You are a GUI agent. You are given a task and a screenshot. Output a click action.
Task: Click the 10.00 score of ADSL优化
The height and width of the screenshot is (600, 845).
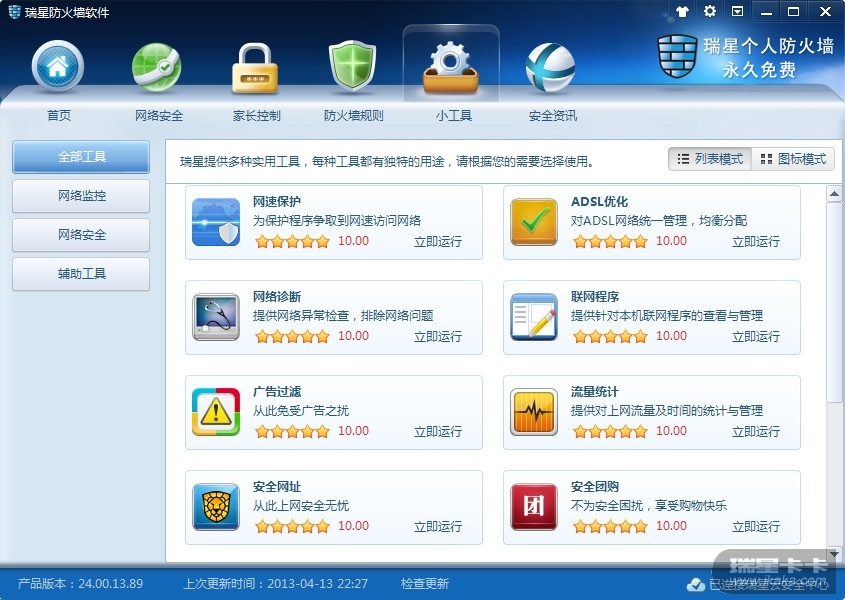point(671,241)
